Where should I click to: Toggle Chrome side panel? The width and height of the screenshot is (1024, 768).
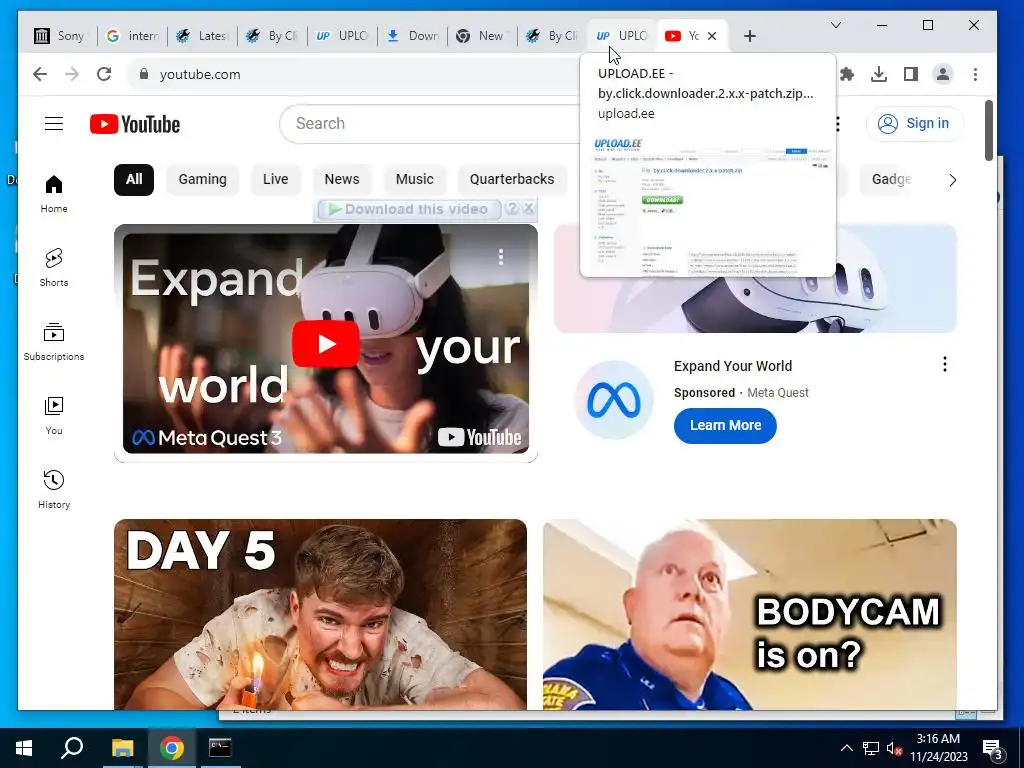coord(911,74)
